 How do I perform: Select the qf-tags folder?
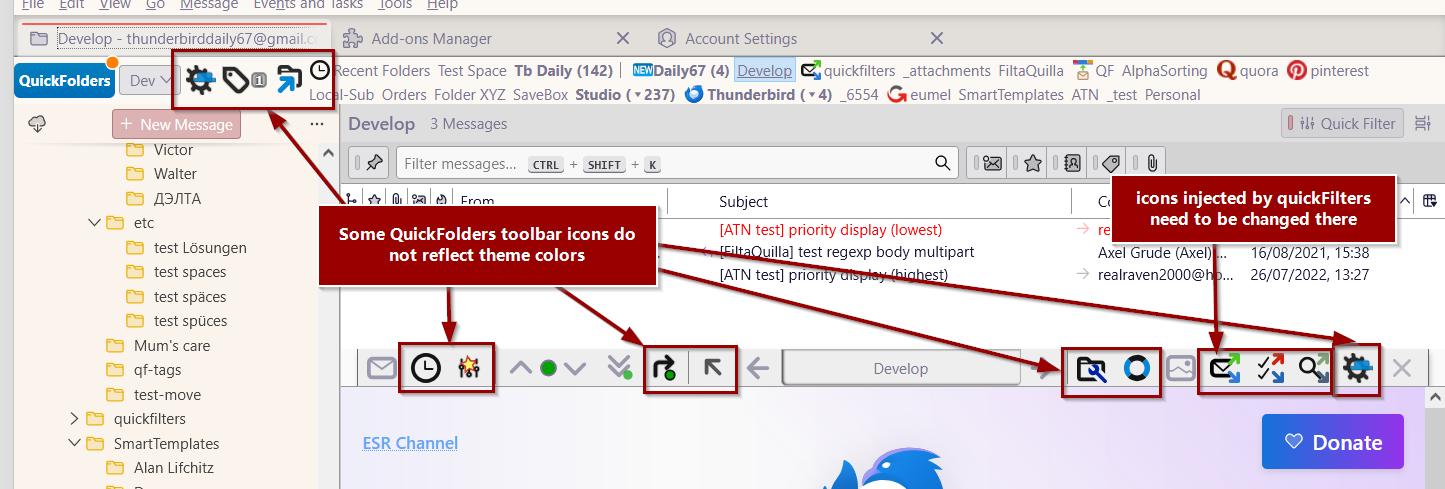pos(158,370)
